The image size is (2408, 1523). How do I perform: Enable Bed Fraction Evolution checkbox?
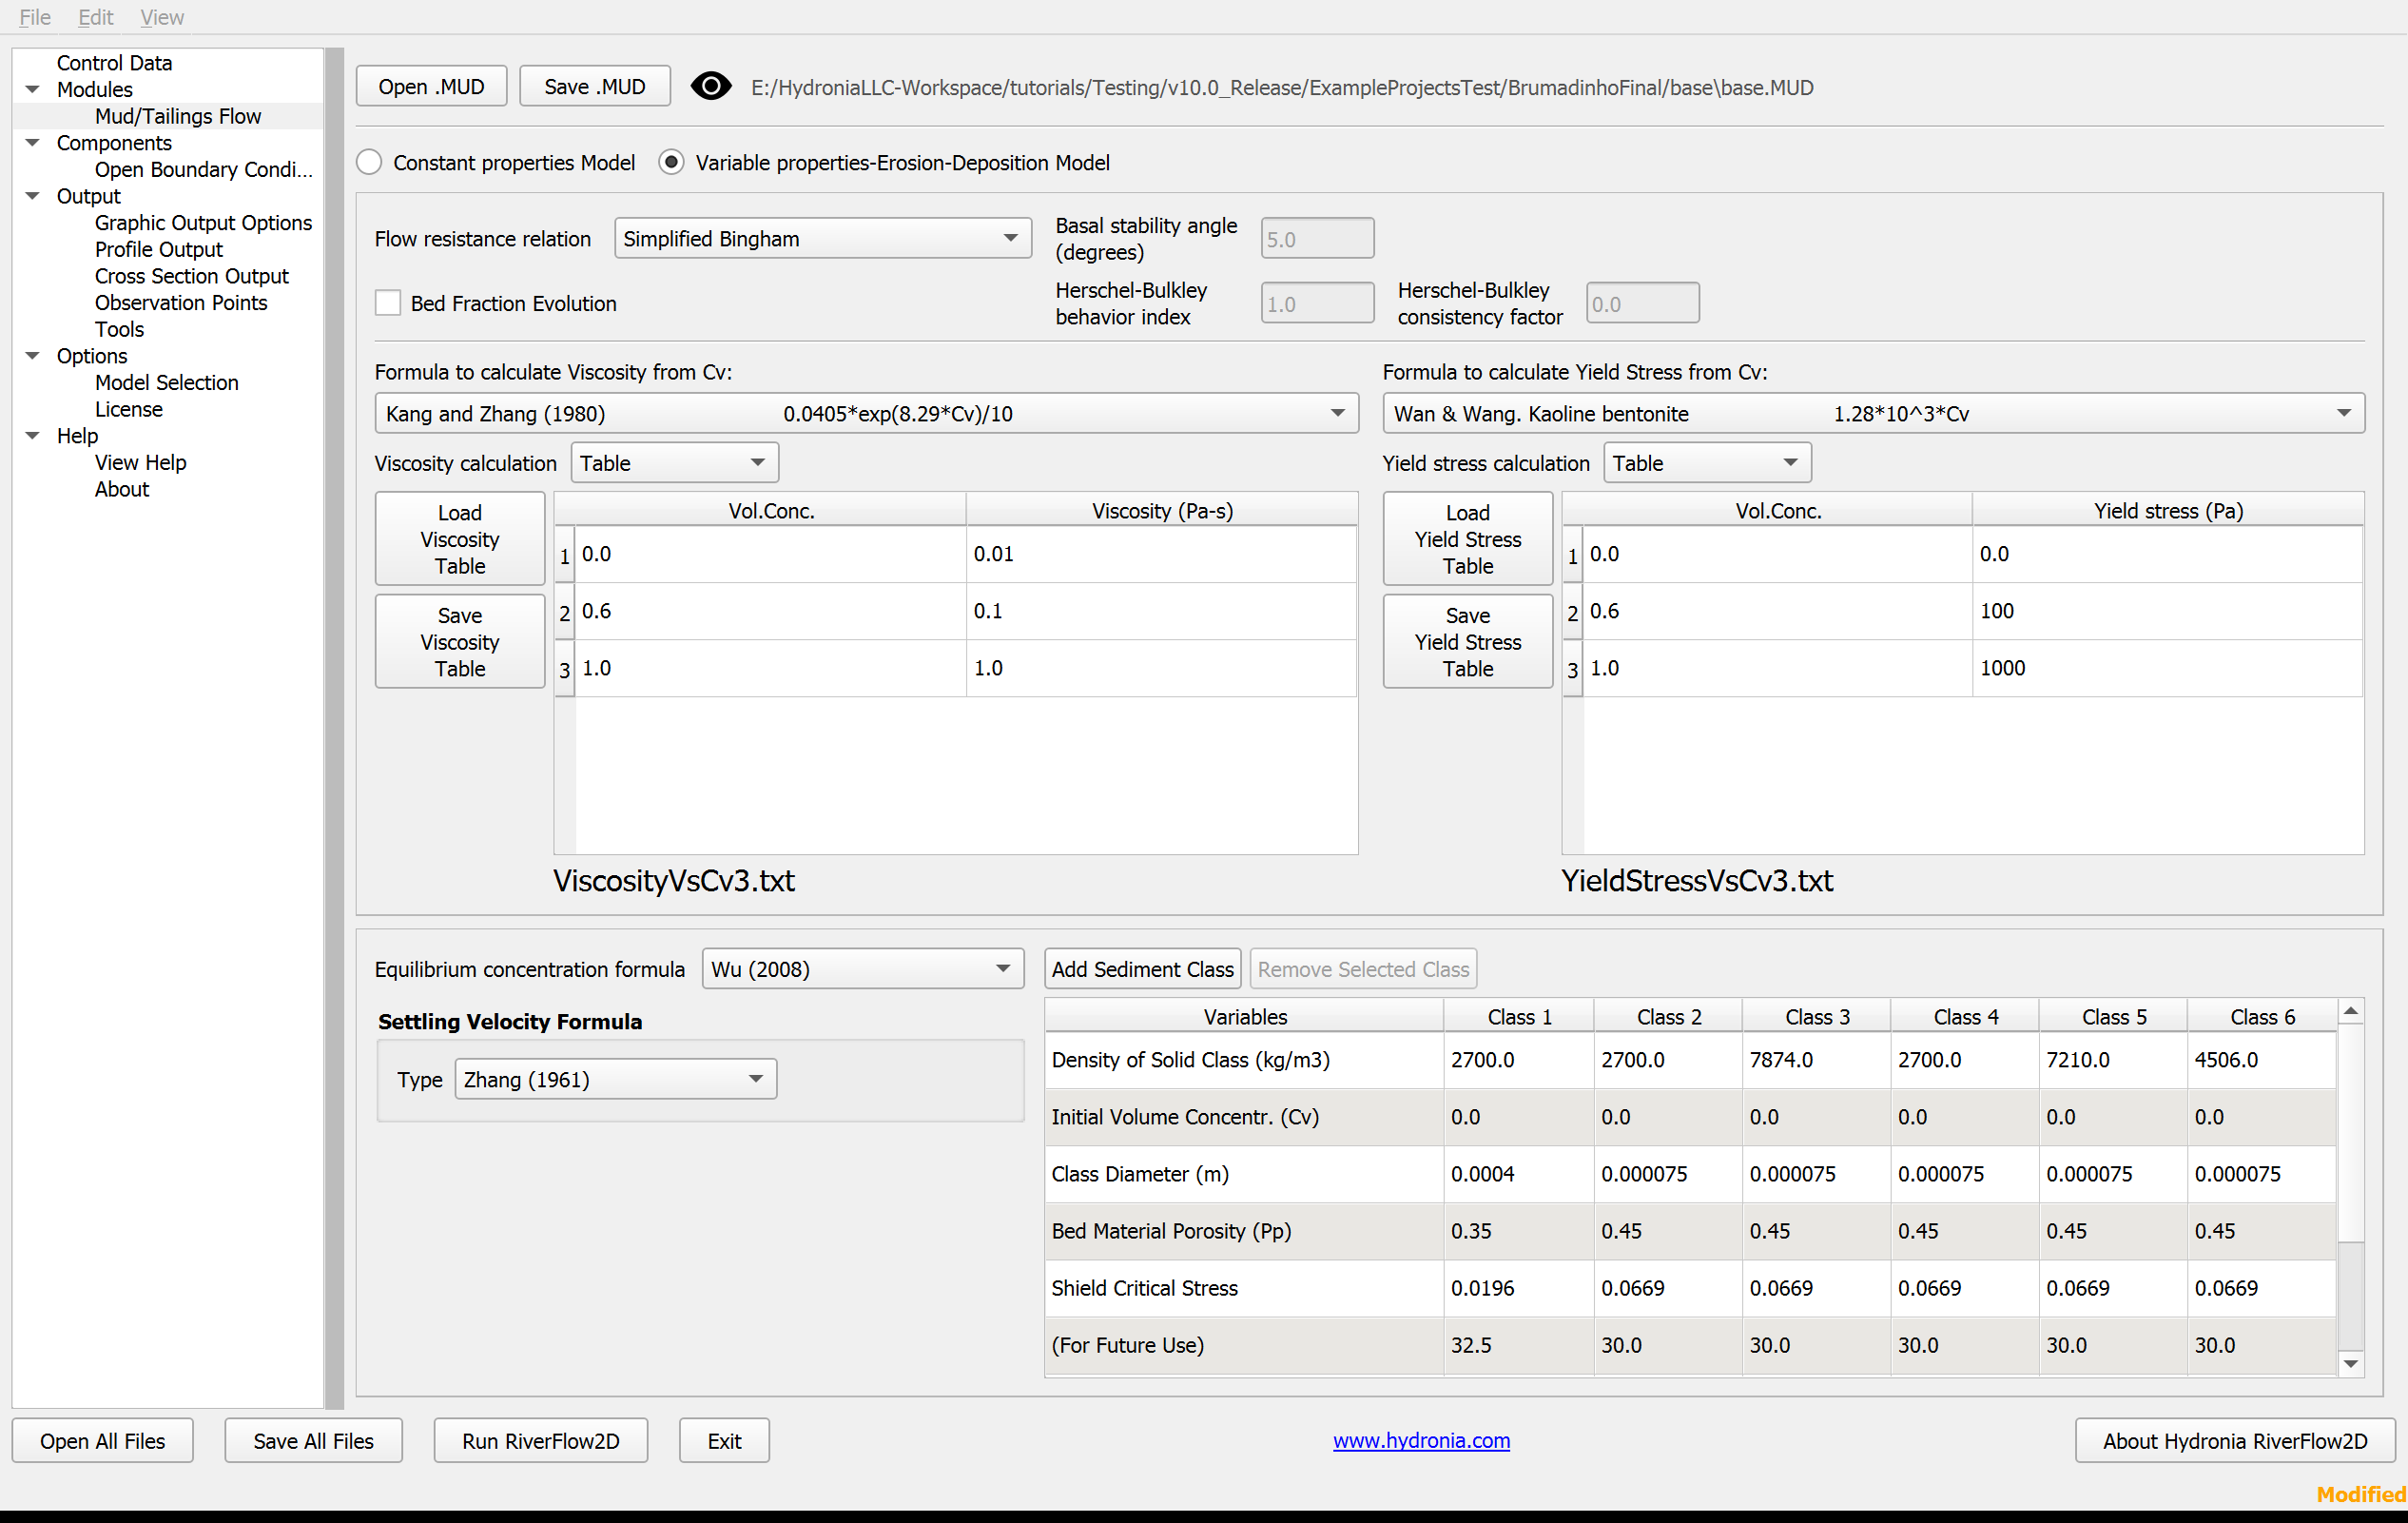pyautogui.click(x=388, y=303)
